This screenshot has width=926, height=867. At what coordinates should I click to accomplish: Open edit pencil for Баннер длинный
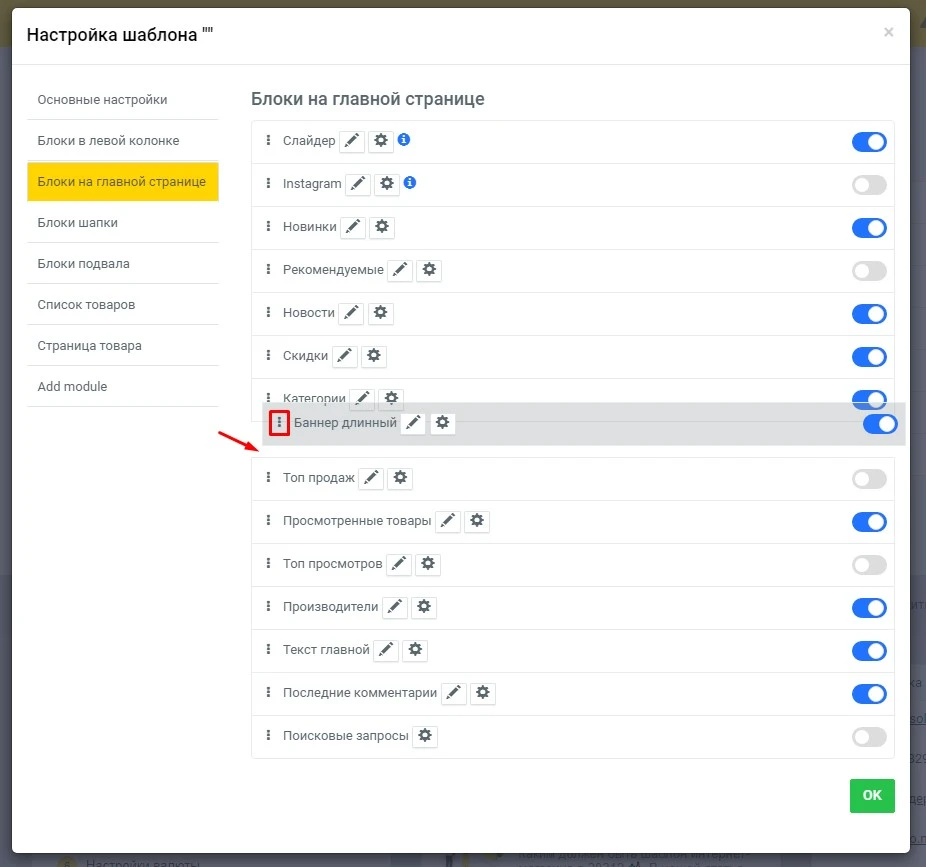click(x=413, y=423)
